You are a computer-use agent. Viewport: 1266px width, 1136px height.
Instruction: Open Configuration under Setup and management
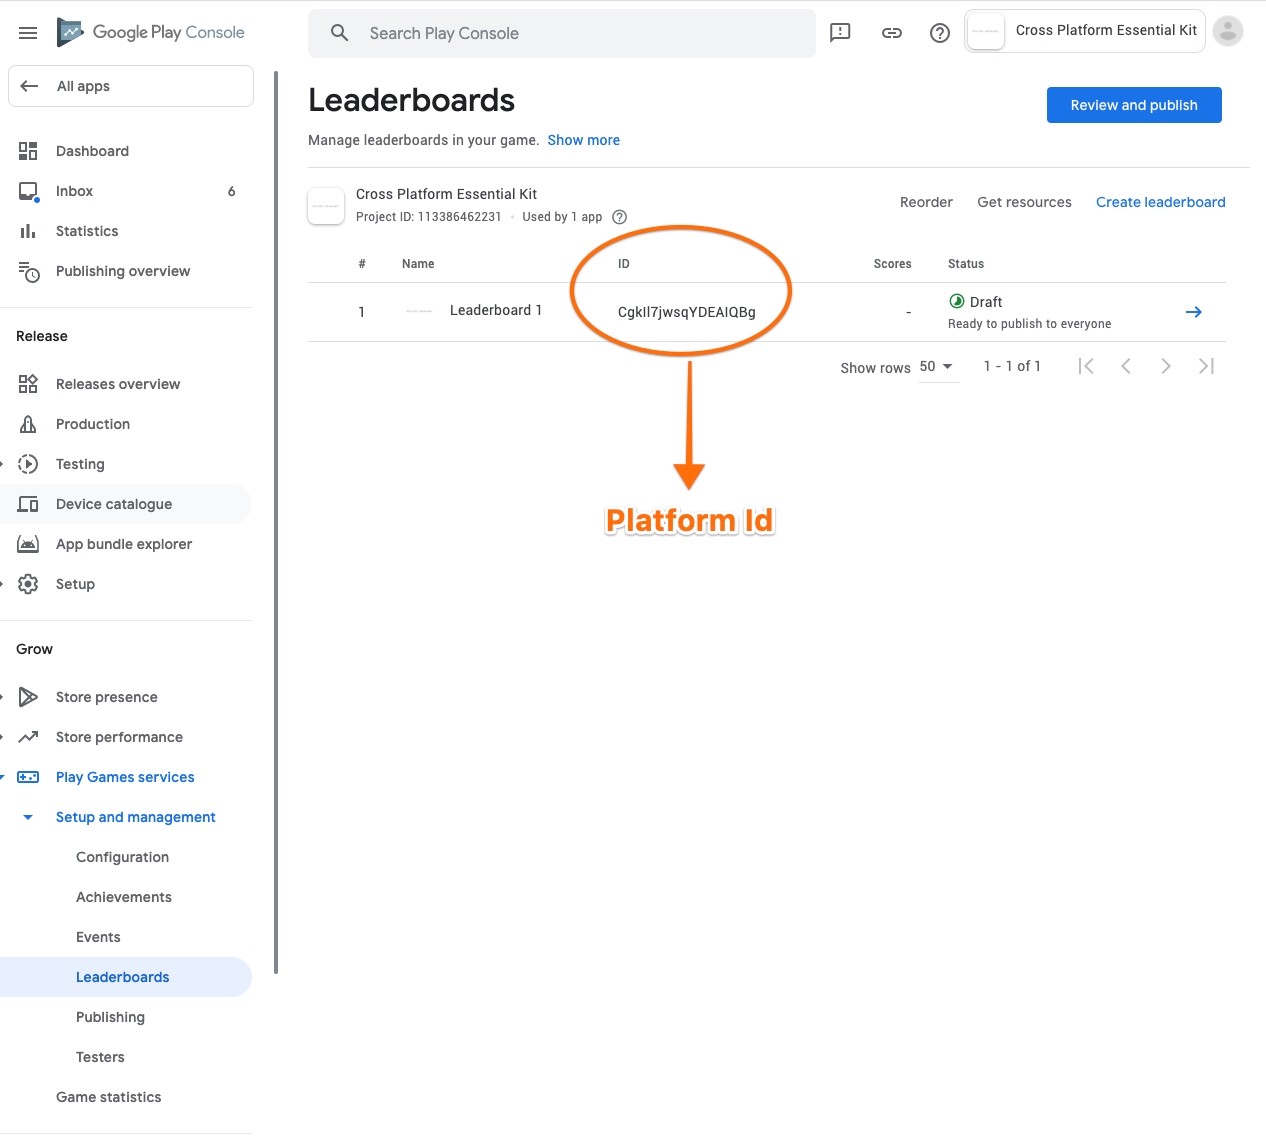[122, 857]
